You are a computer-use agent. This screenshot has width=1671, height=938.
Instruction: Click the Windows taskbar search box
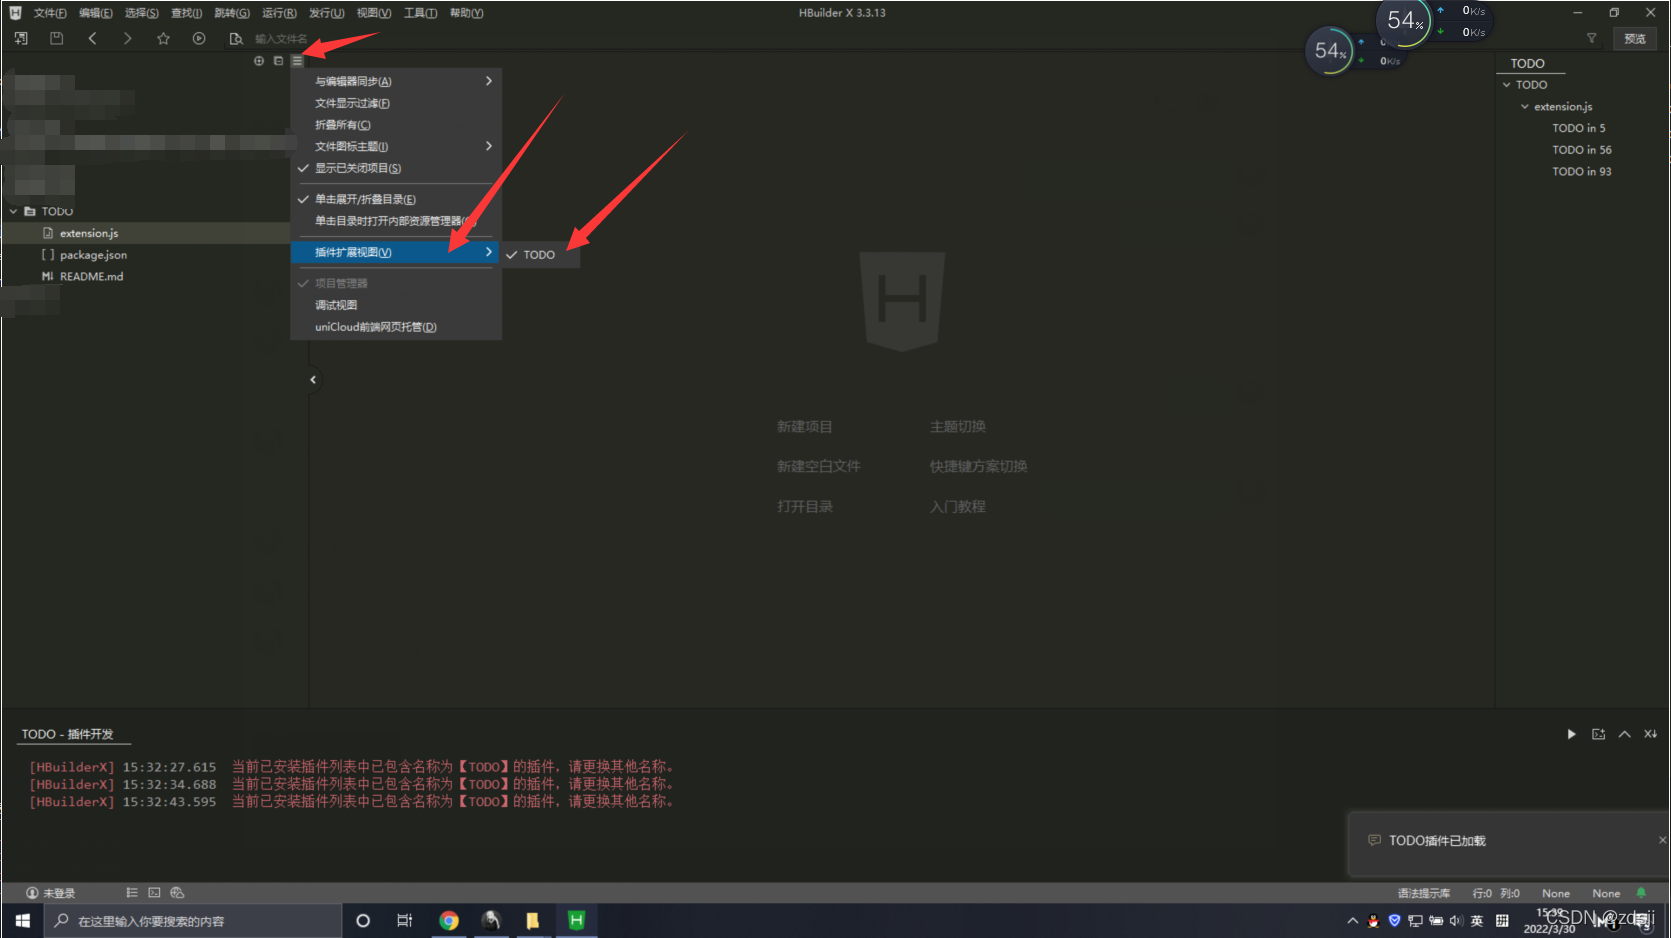193,921
